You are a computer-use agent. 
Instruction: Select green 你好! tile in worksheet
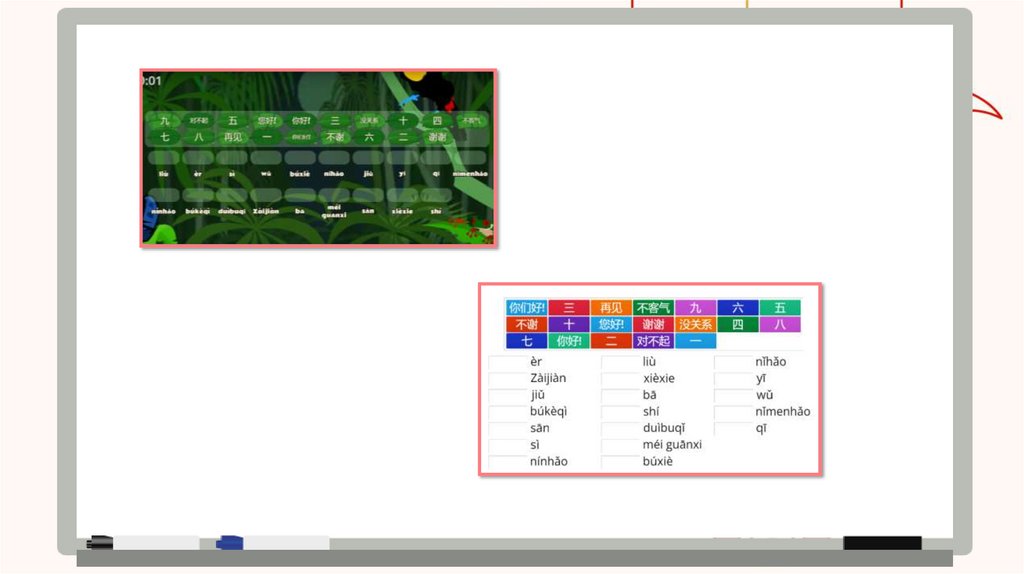pos(569,341)
